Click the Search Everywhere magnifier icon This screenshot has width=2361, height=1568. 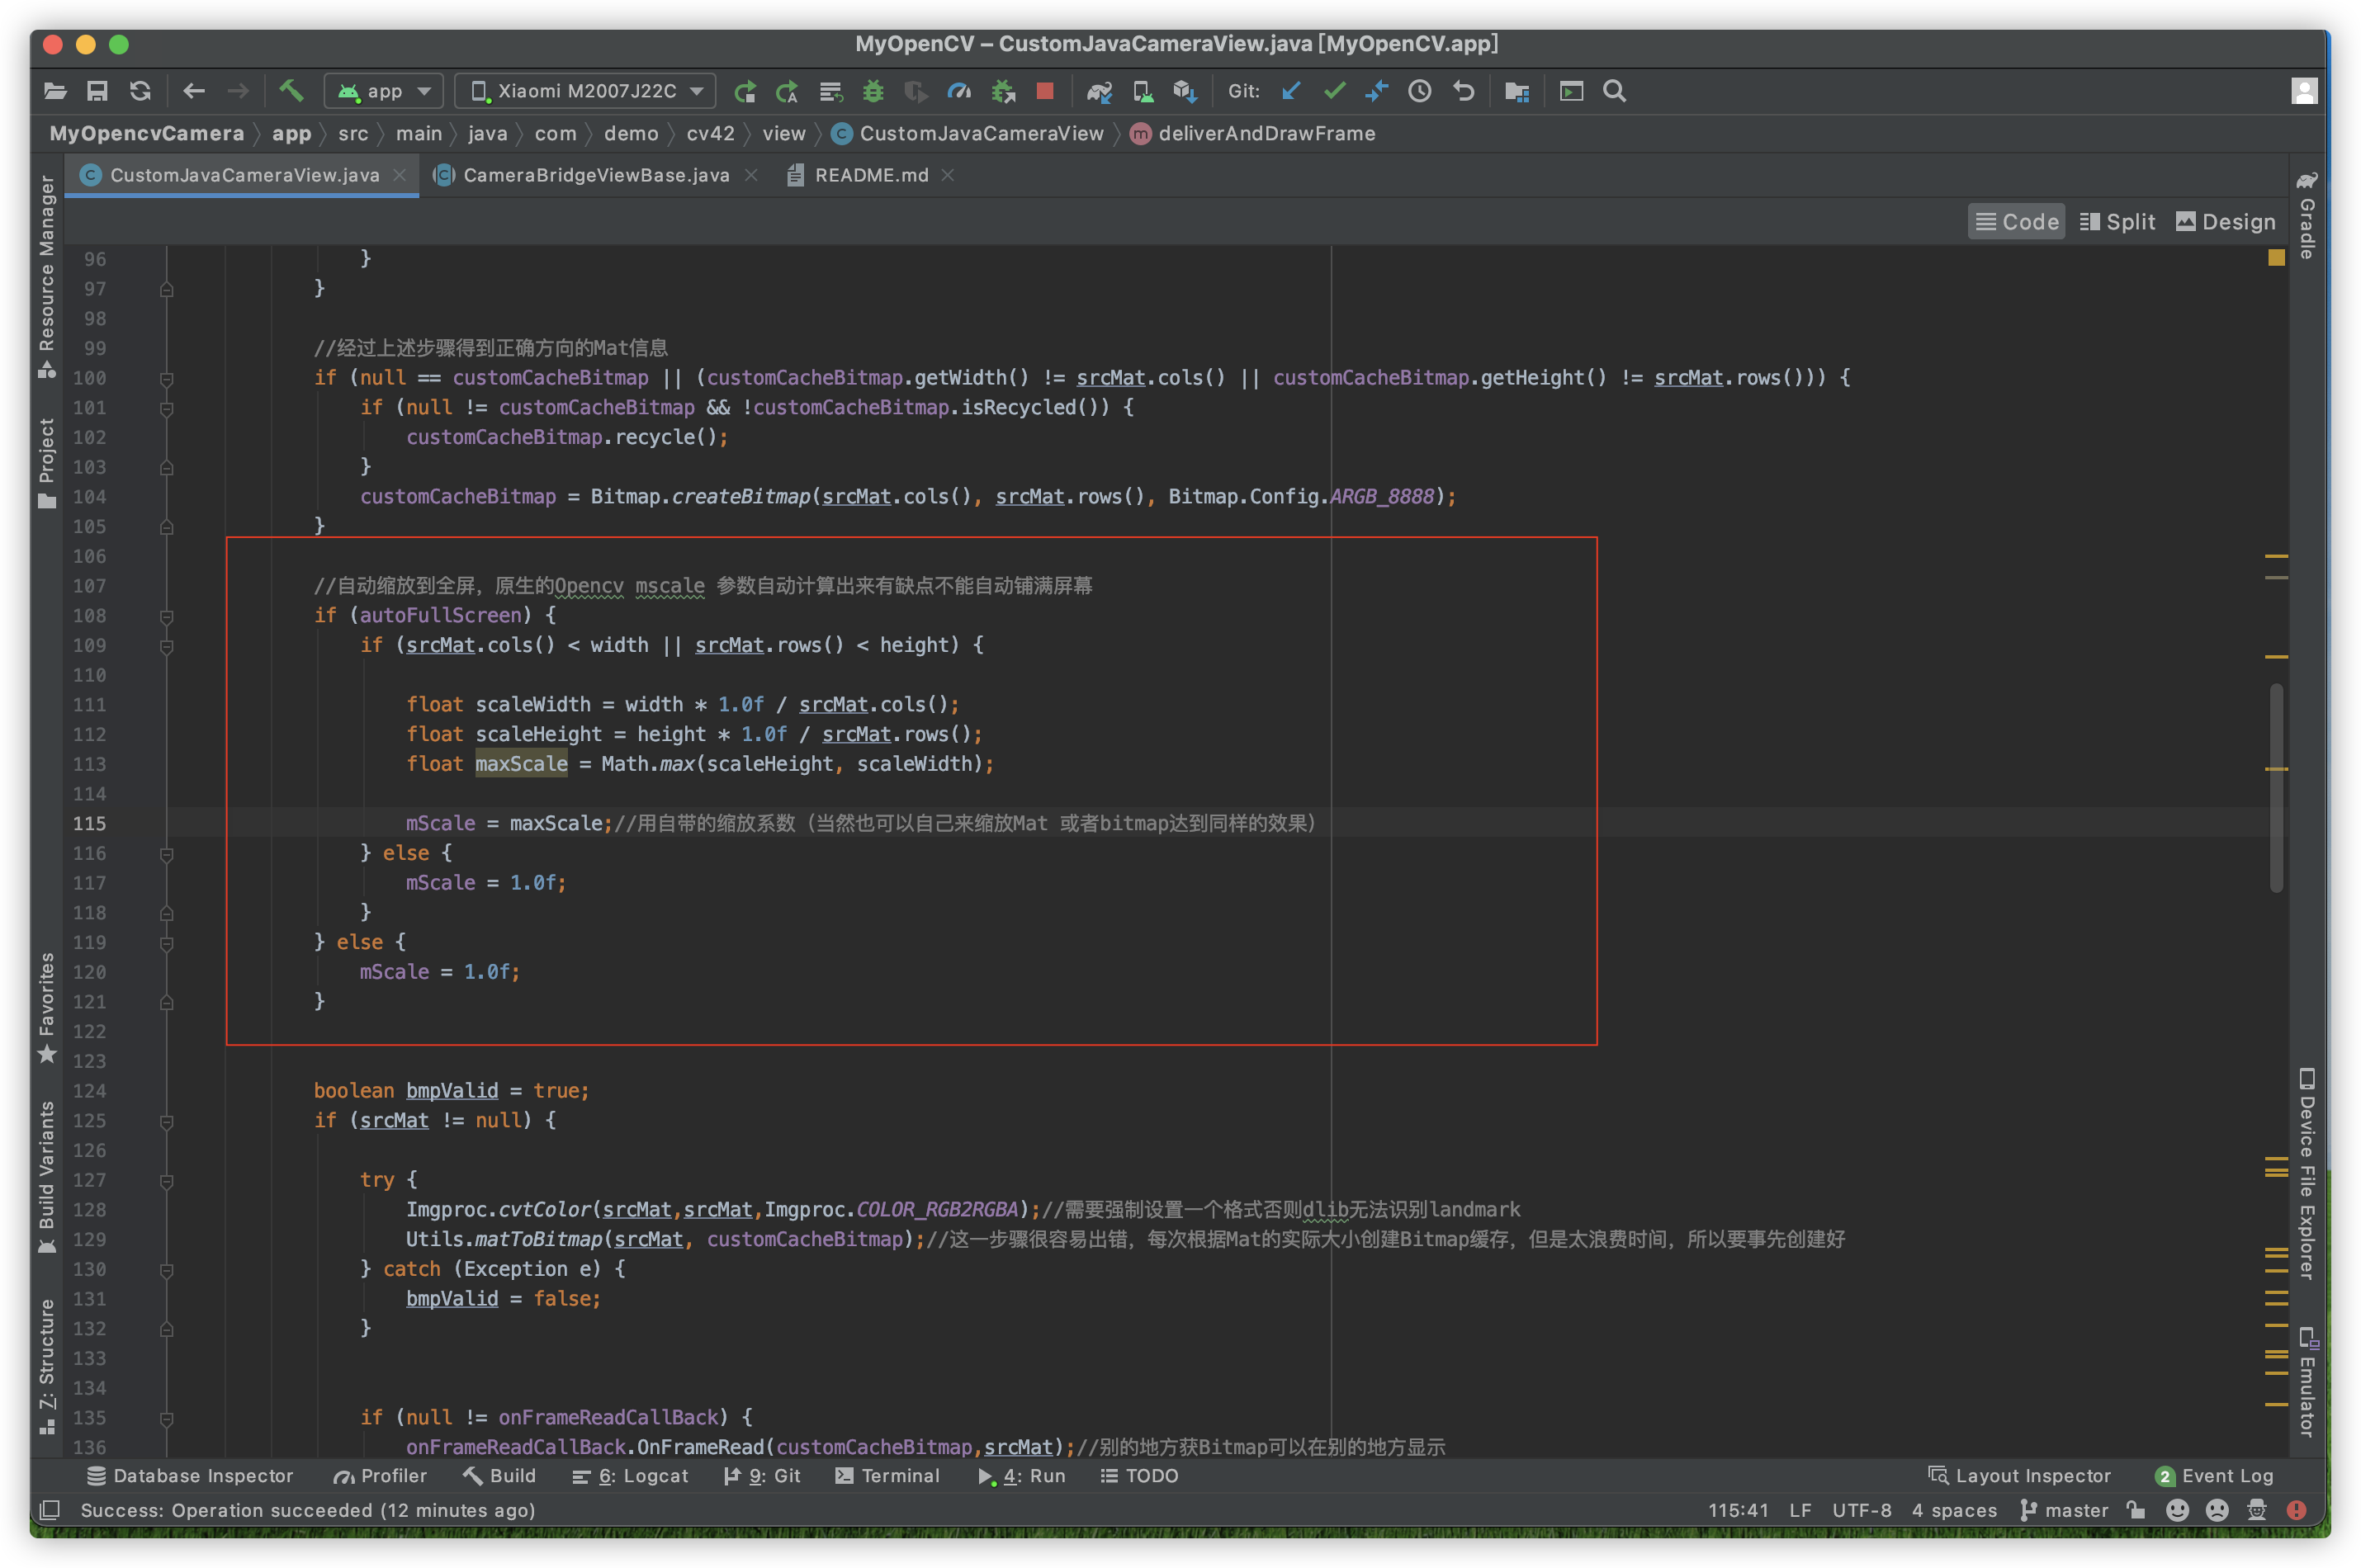1614,91
